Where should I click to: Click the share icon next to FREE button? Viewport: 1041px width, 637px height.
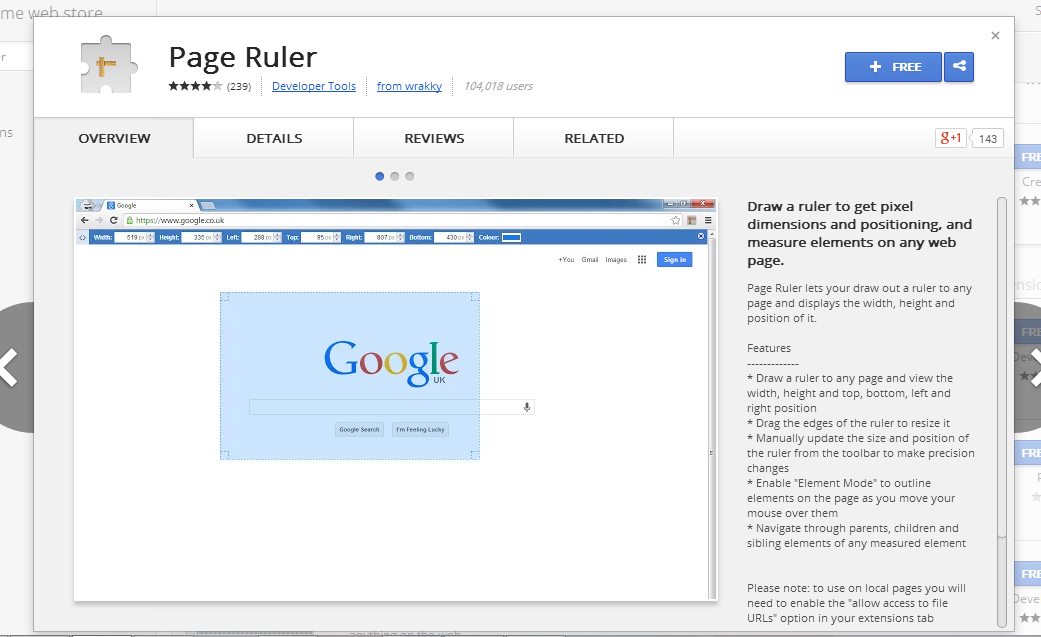[x=959, y=66]
